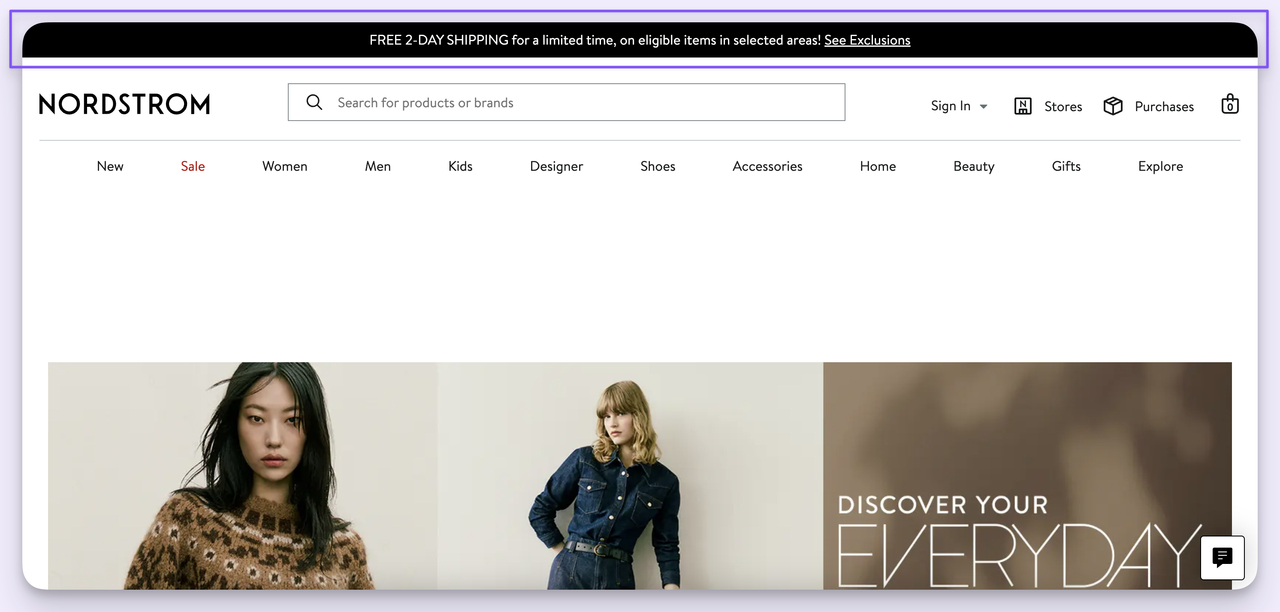Screen dimensions: 1280x612
Task: Open the Shoes menu
Action: (658, 166)
